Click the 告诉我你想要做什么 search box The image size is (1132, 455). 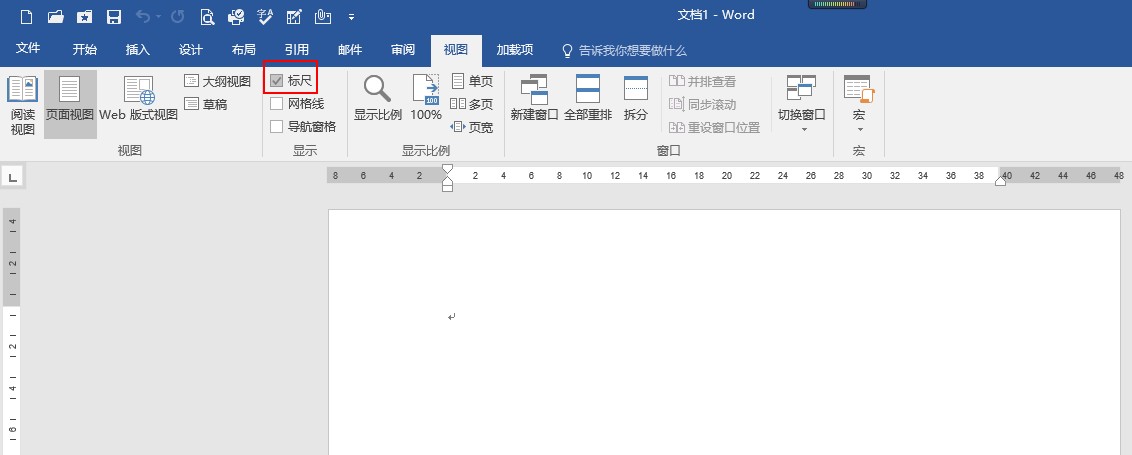click(x=632, y=50)
